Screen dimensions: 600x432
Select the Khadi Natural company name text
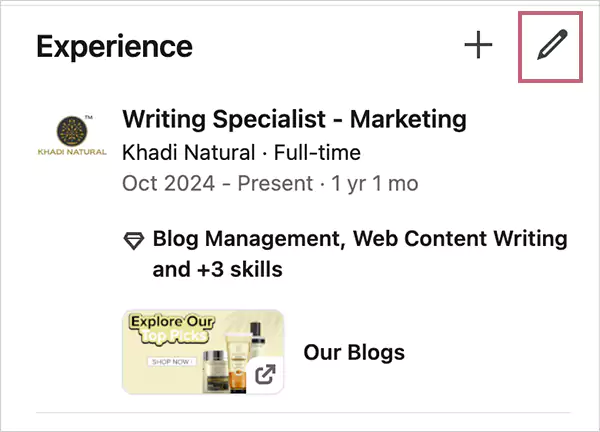coord(187,153)
